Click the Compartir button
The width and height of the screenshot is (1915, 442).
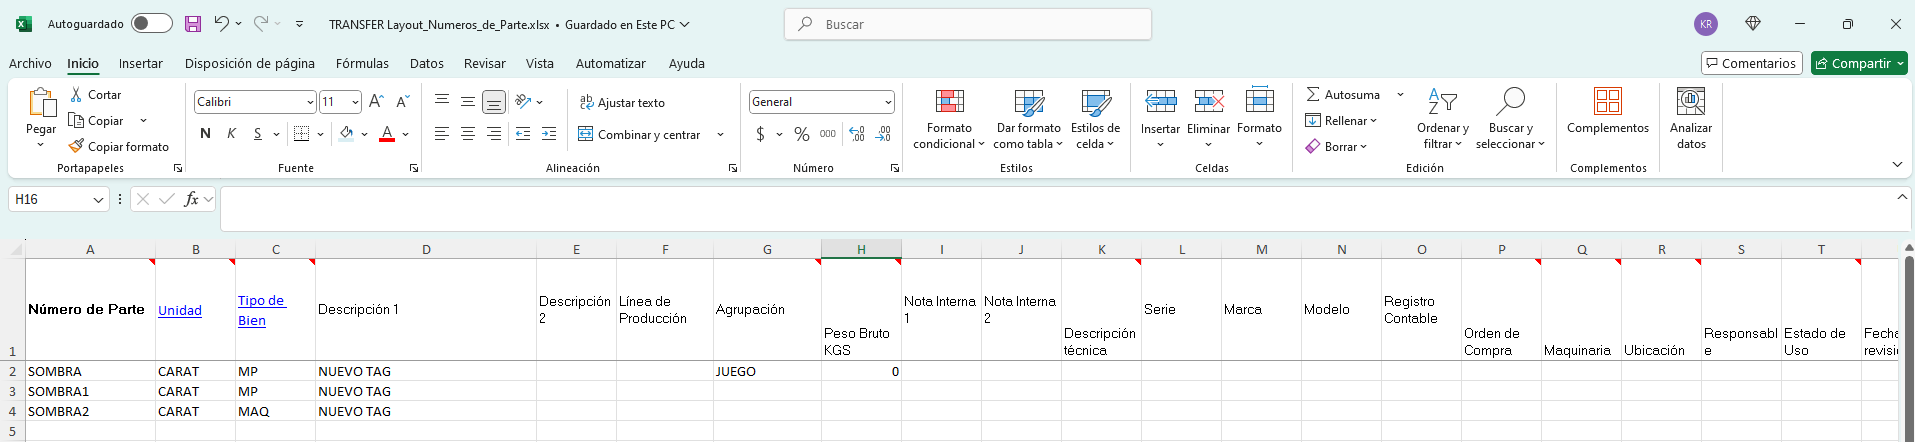1859,63
